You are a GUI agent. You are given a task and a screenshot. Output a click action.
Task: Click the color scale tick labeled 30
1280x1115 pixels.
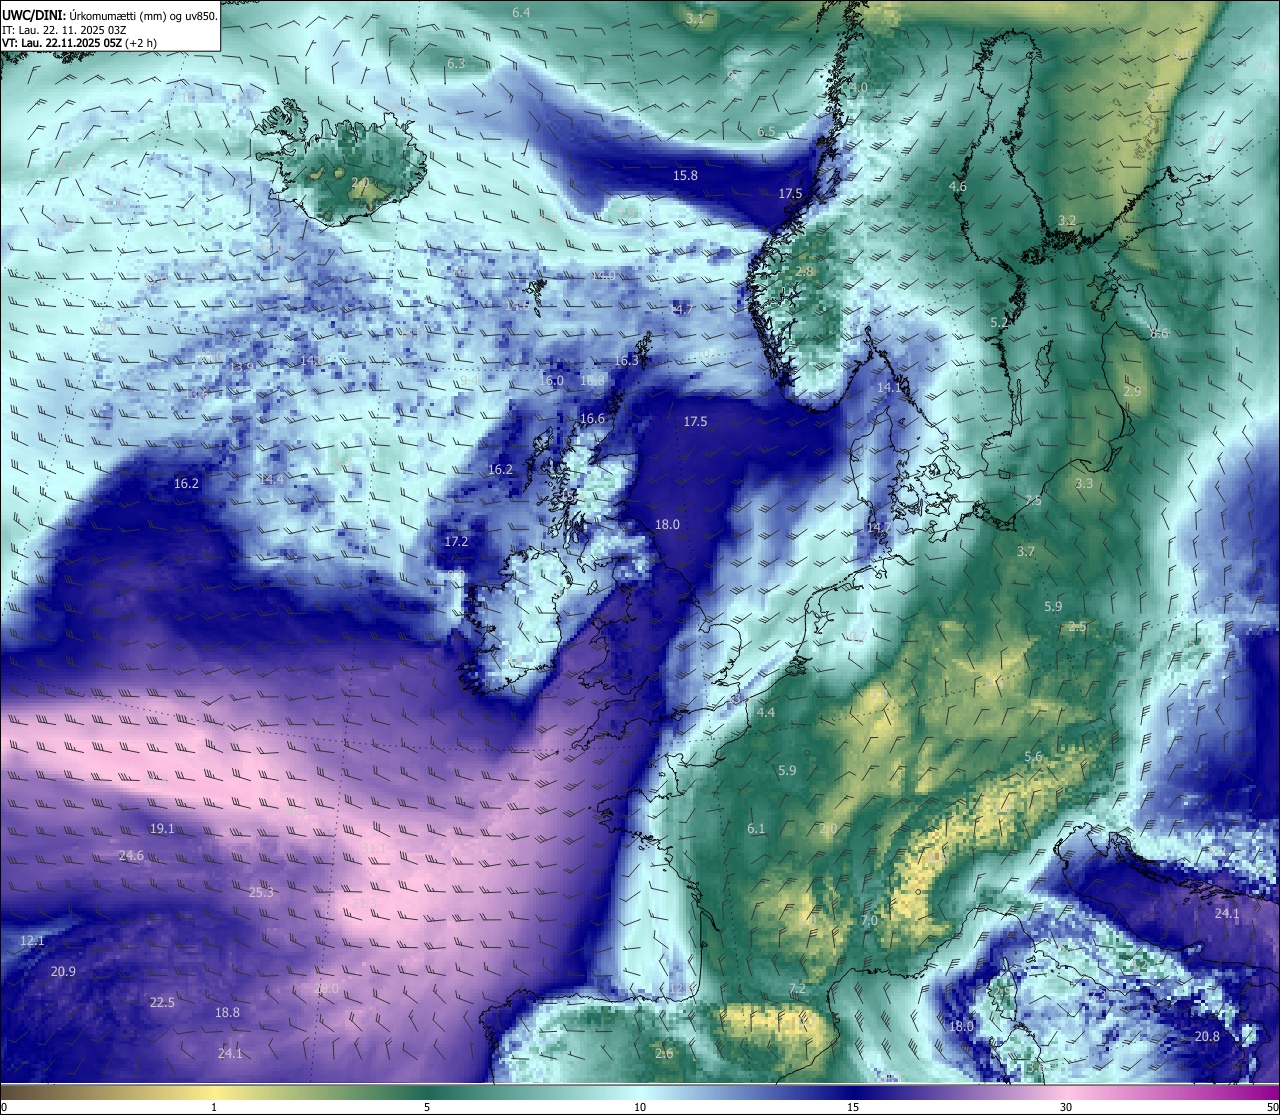1066,1107
